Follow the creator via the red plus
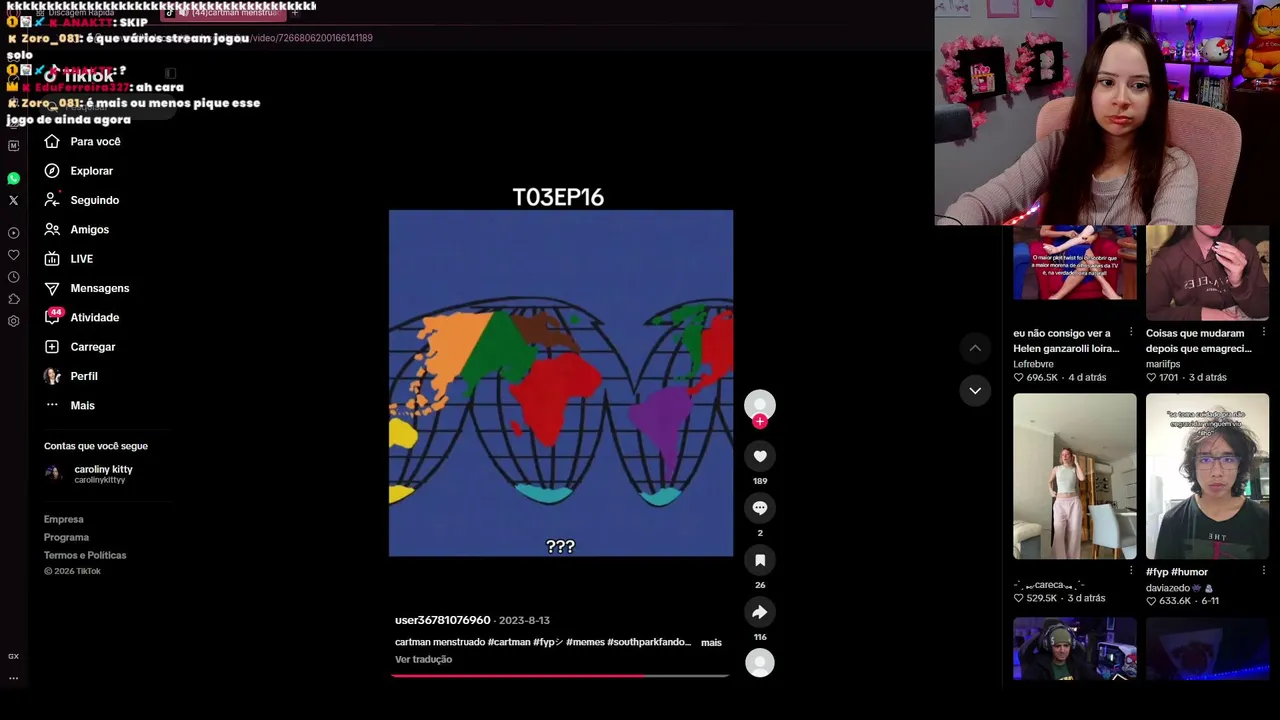This screenshot has height=720, width=1280. (760, 421)
